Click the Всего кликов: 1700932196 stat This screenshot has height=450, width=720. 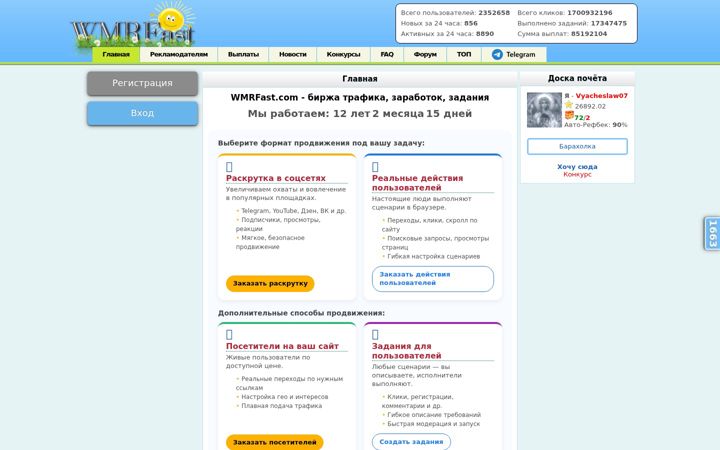(x=565, y=13)
